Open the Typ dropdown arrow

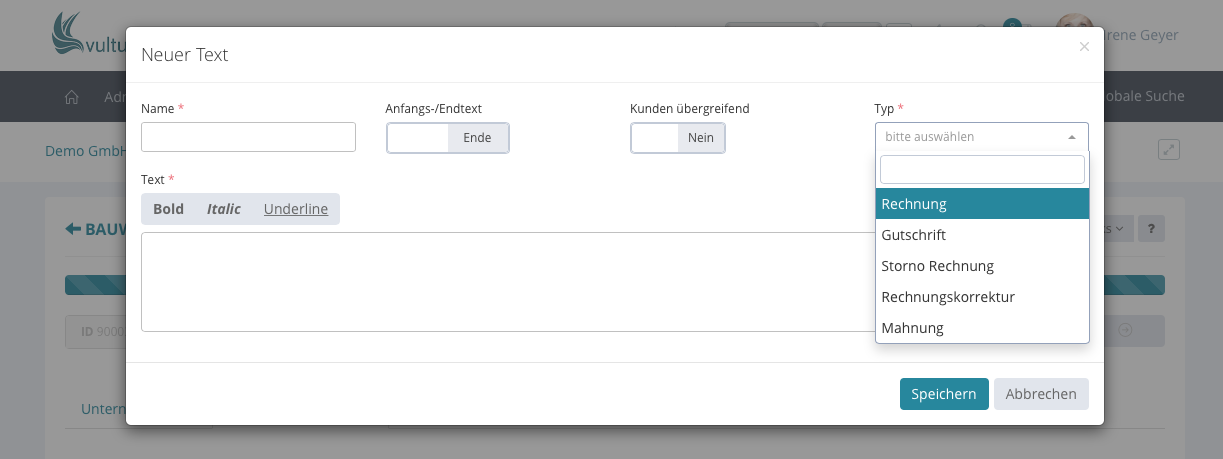pos(1072,137)
